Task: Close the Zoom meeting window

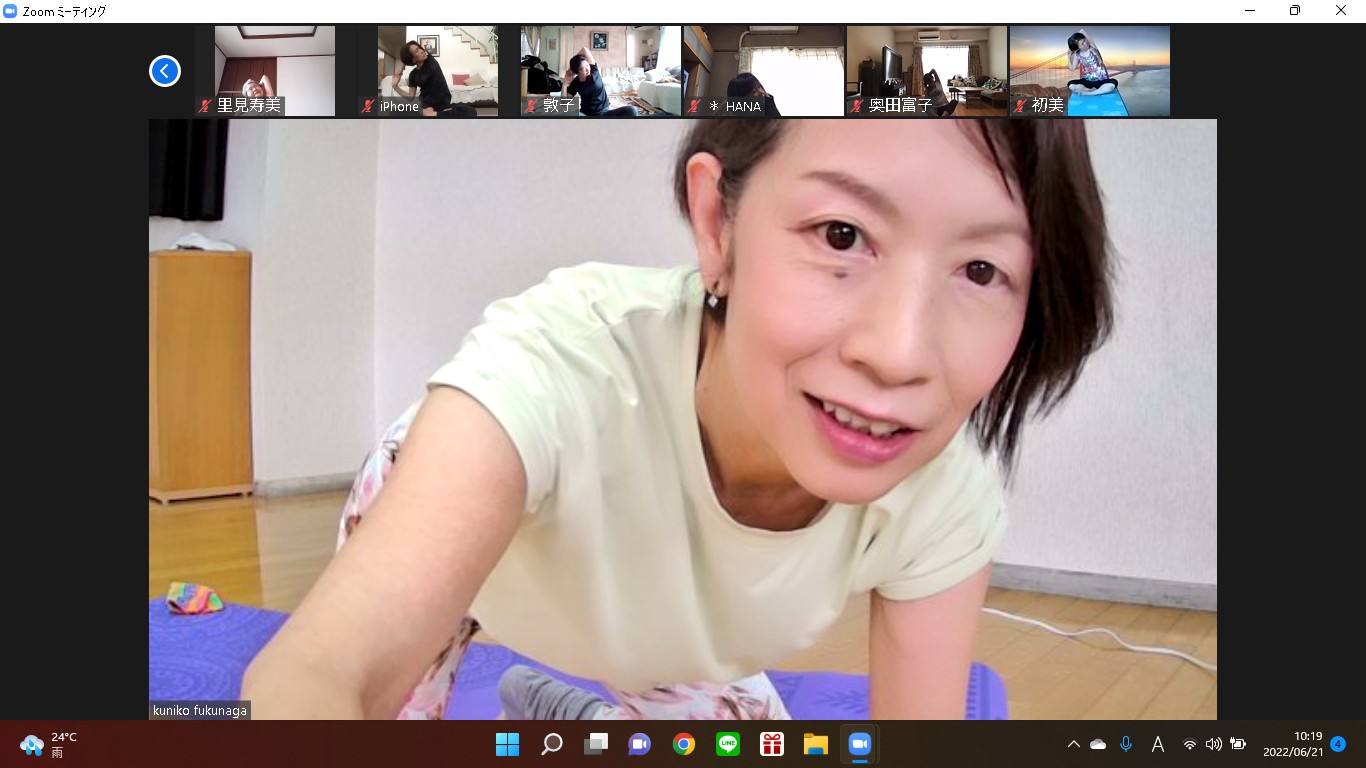Action: point(1341,11)
